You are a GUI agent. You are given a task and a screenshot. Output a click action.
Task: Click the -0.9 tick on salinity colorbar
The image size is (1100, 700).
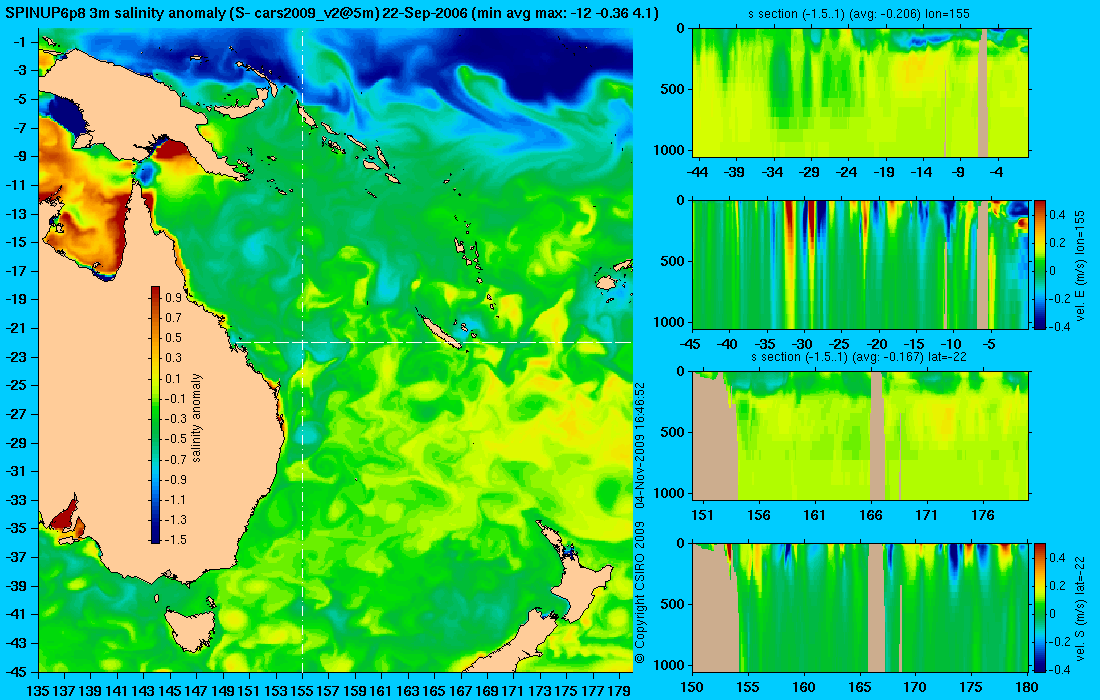175,480
